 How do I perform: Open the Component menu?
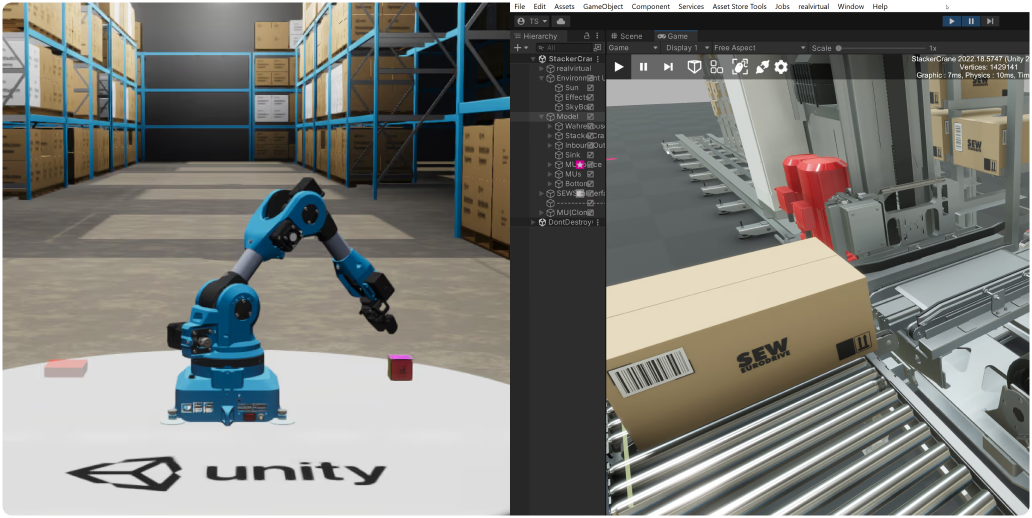[650, 7]
